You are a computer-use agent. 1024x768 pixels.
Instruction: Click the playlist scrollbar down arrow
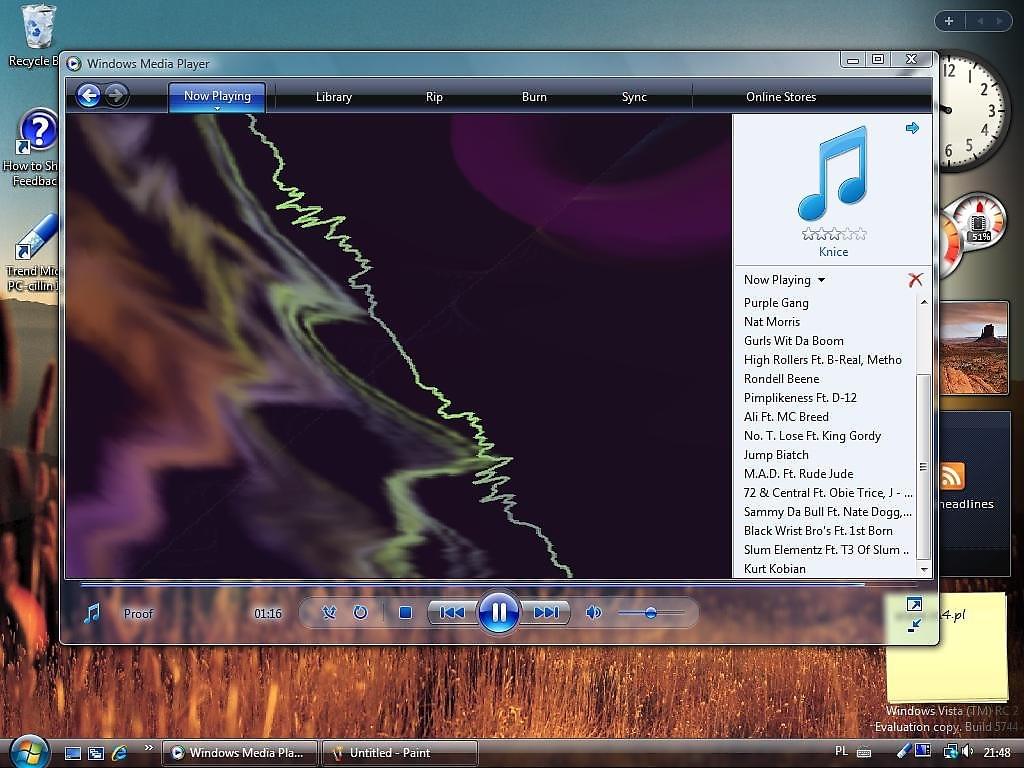[x=923, y=569]
